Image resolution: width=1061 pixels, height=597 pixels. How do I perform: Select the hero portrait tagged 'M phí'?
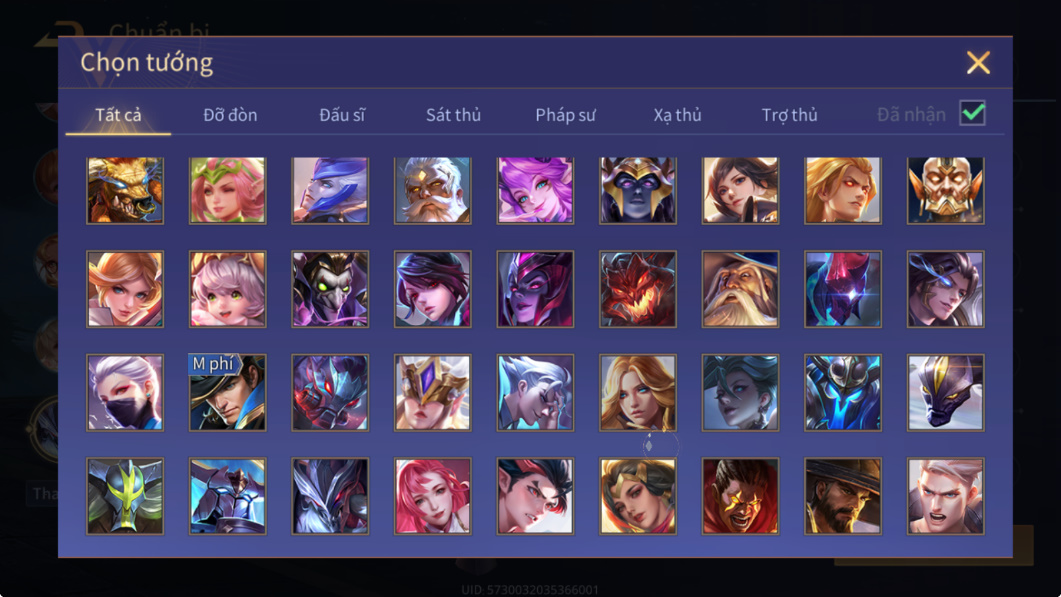coord(227,393)
